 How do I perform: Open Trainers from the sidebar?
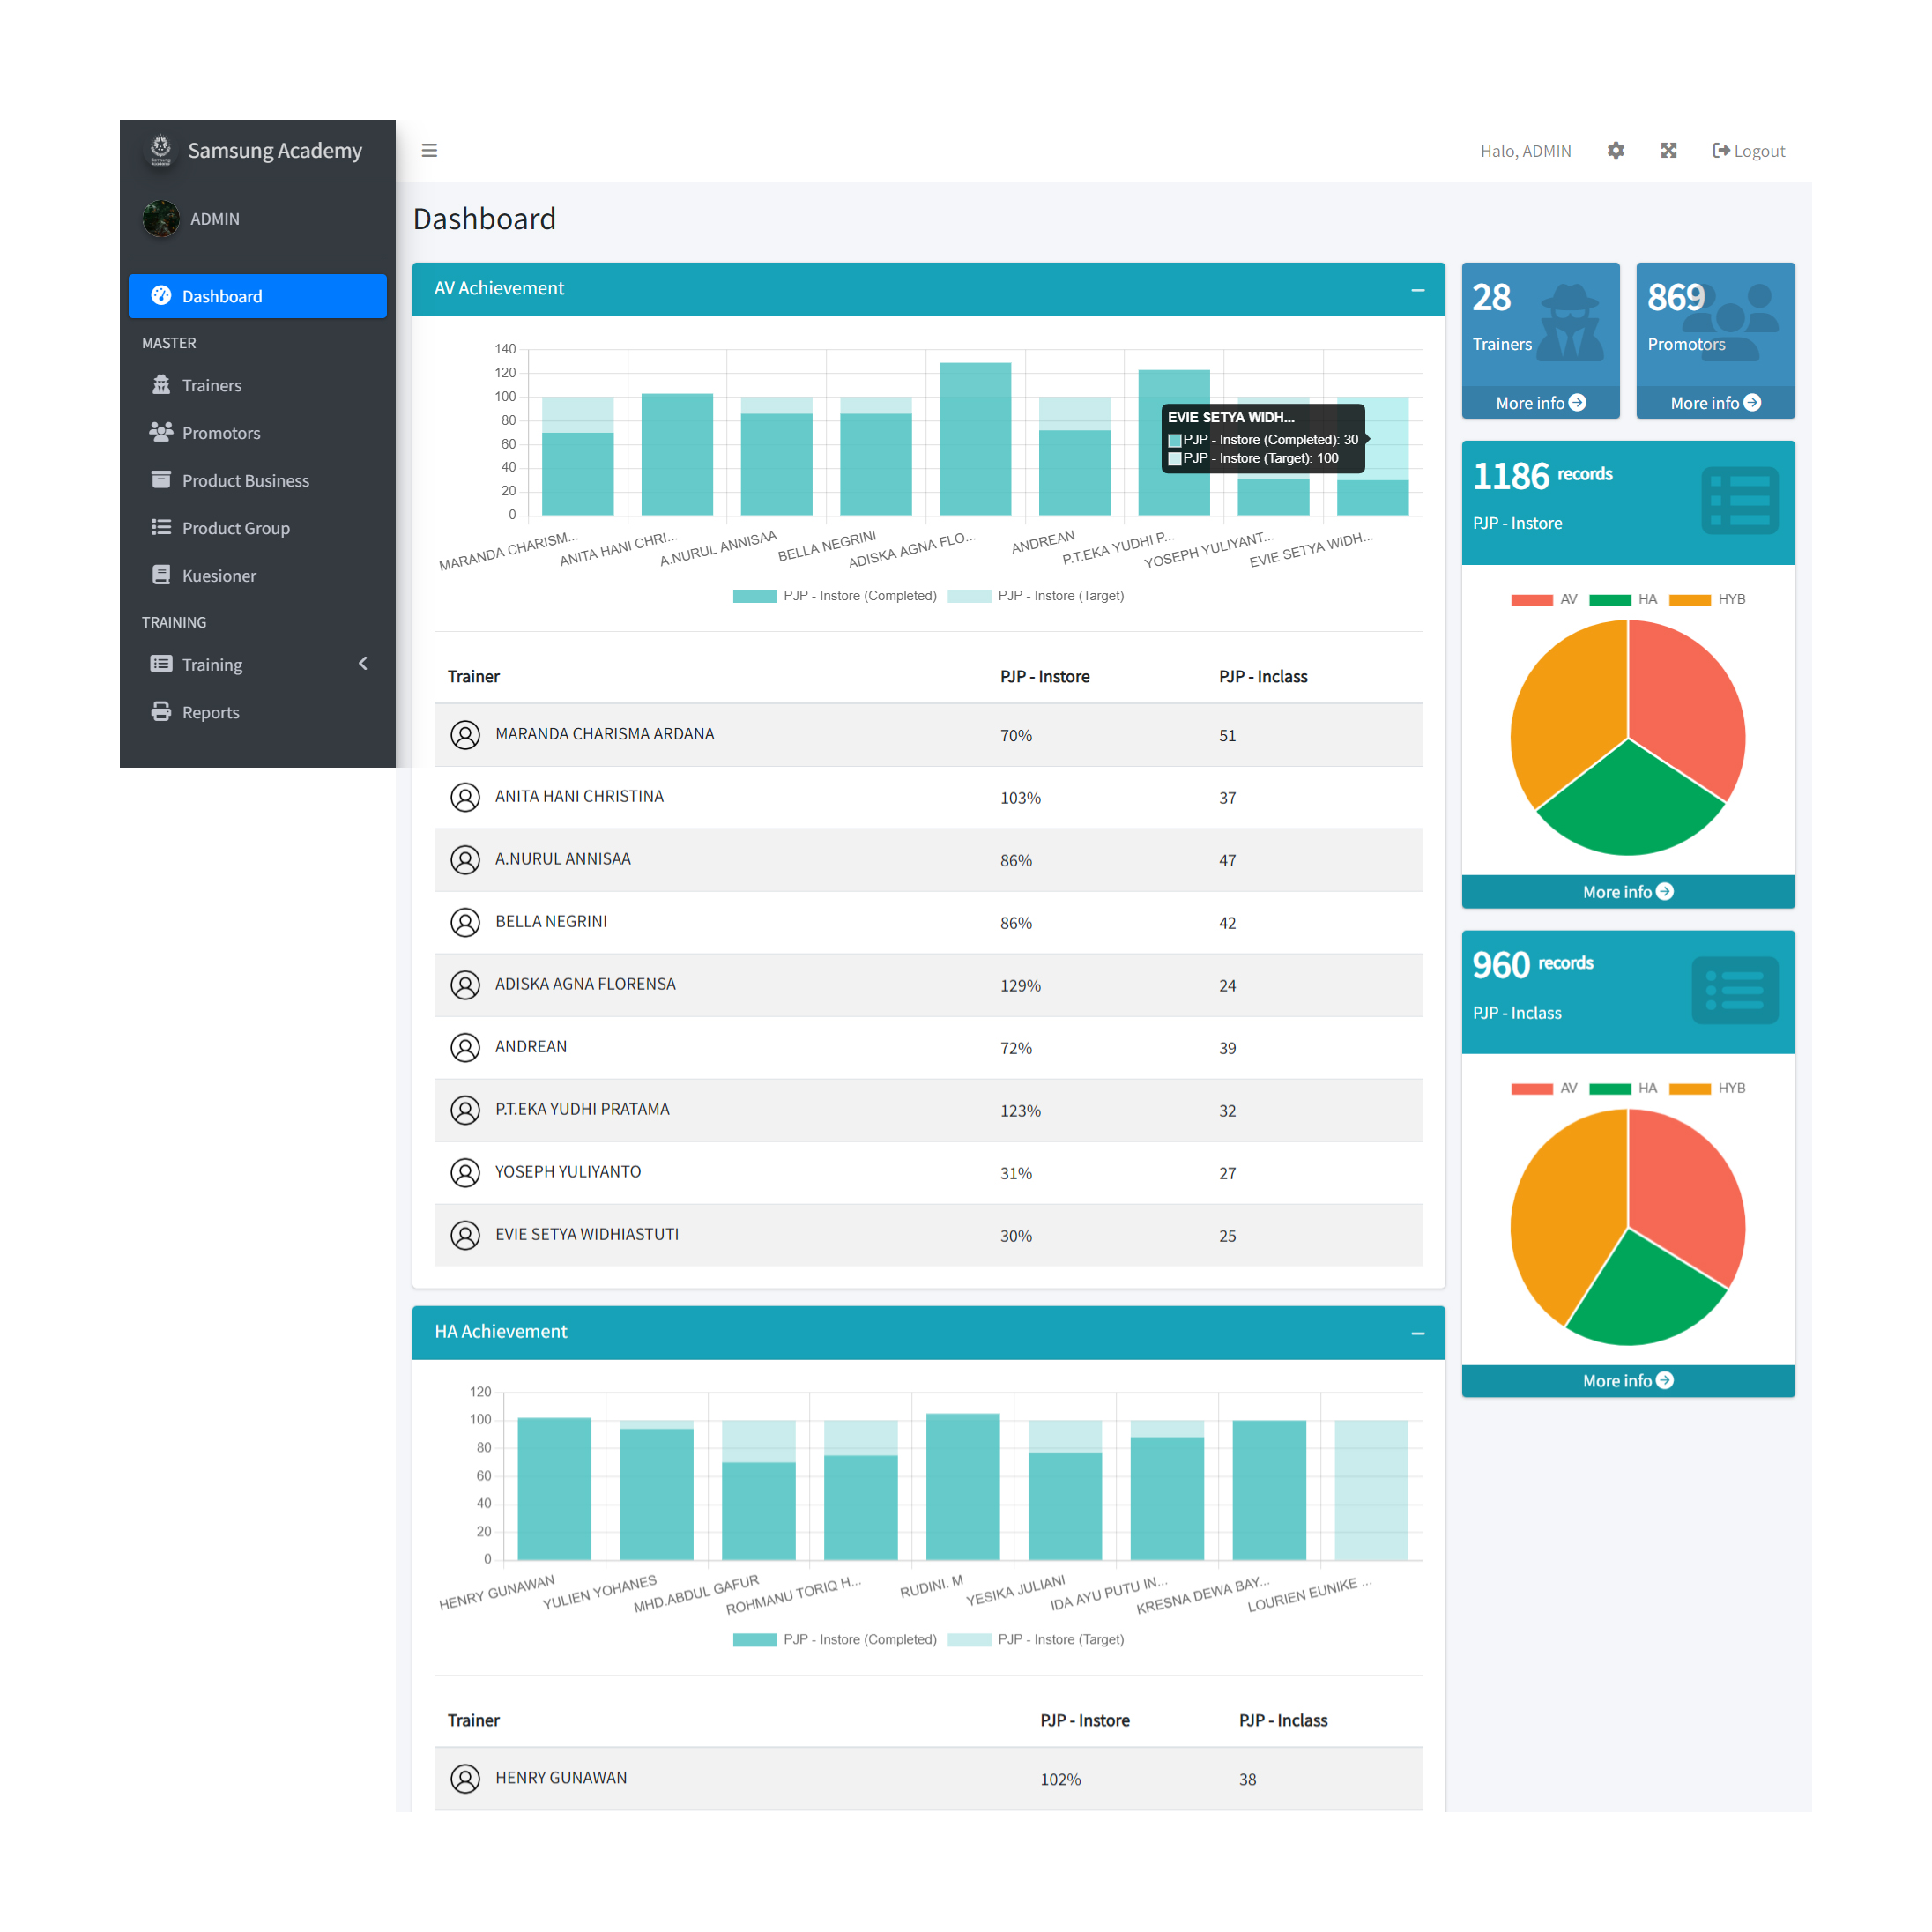(211, 385)
